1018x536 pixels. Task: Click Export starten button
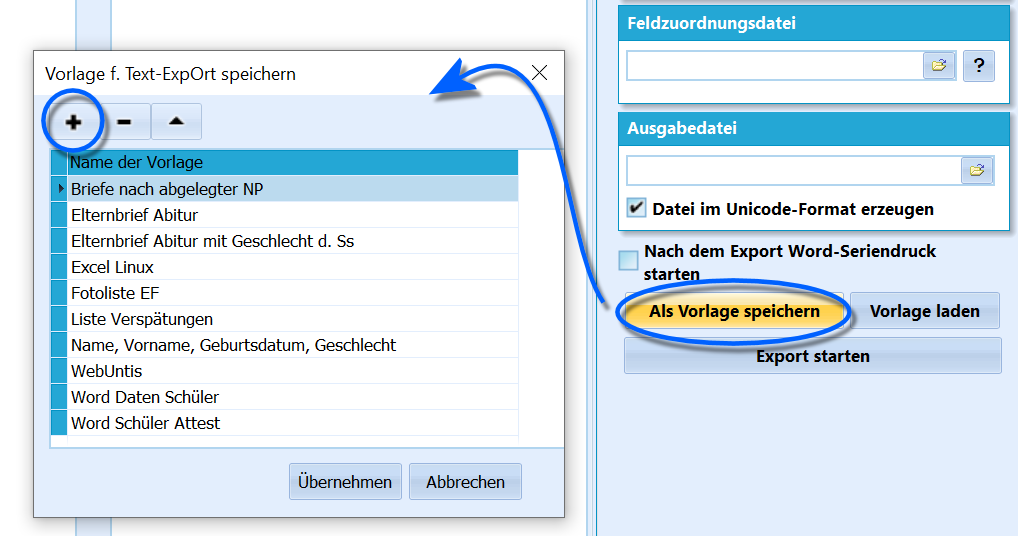click(813, 356)
